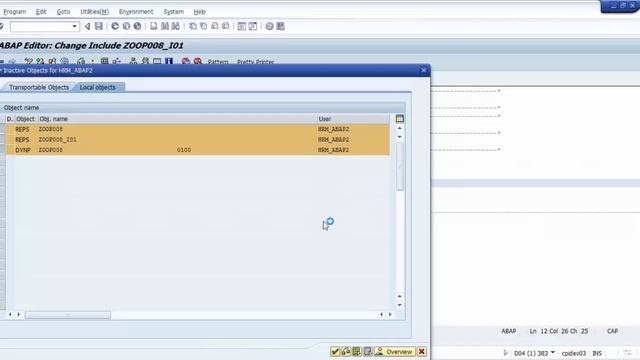Click the cpidev03 server name in status bar
Viewport: 640px width, 360px height.
573,353
